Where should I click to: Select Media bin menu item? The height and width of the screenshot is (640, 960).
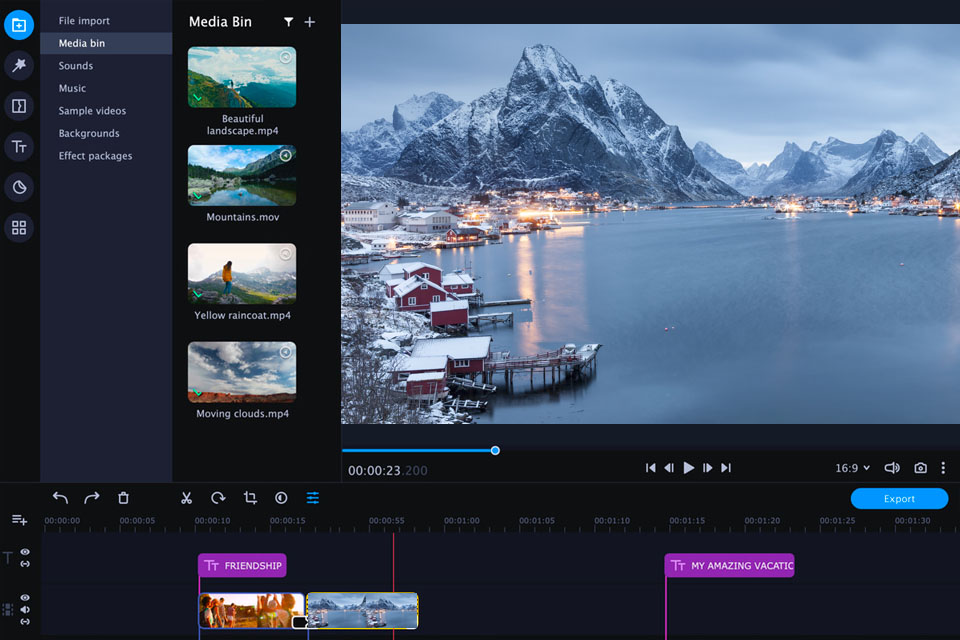point(106,43)
